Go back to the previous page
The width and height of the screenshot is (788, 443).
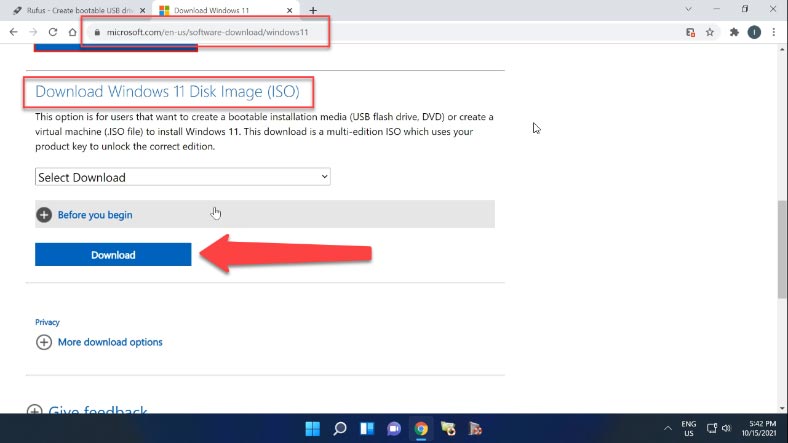coord(14,32)
